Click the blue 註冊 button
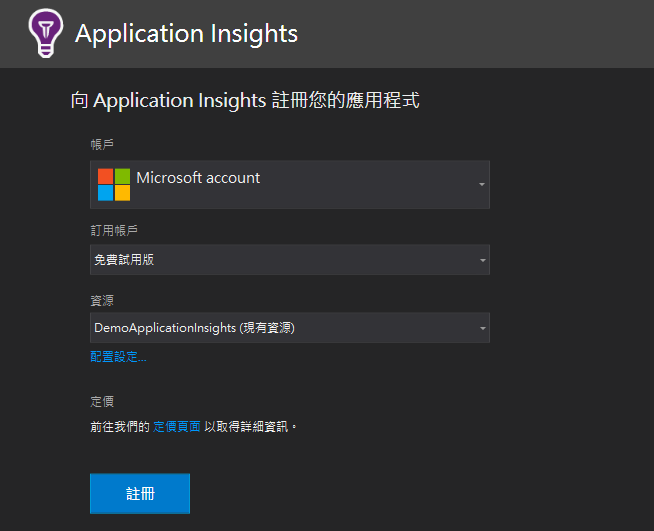Viewport: 654px width, 531px height. (x=140, y=493)
